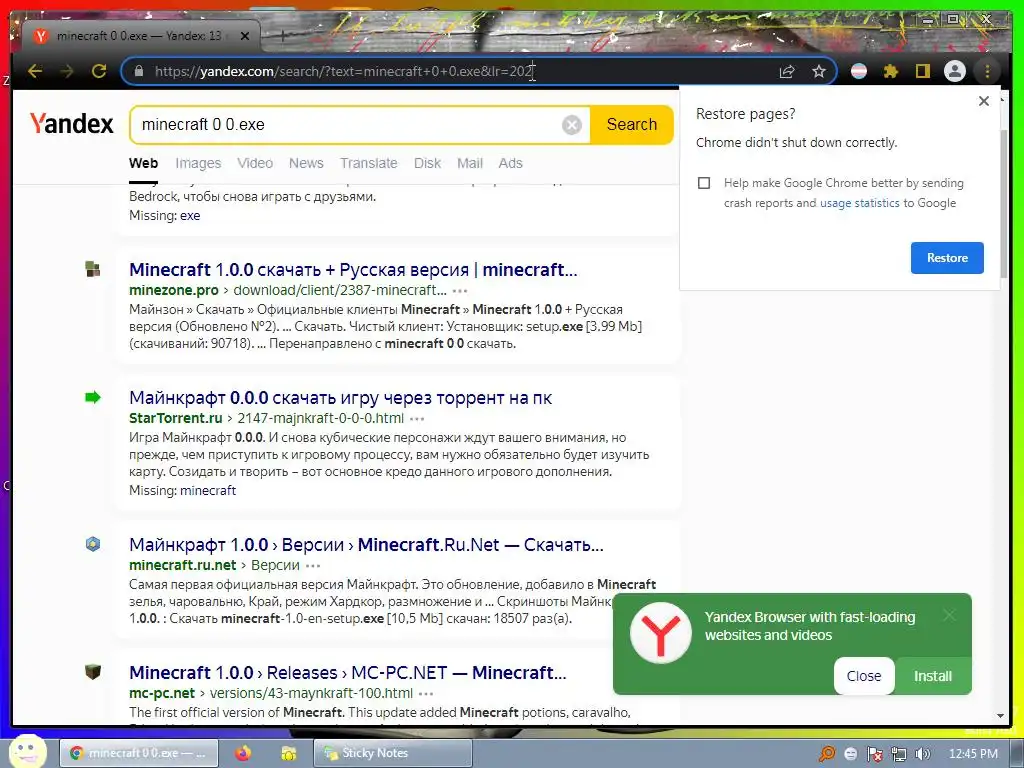Open options dots for mc-pc.net result
Screen dimensions: 1024x768
pos(426,694)
